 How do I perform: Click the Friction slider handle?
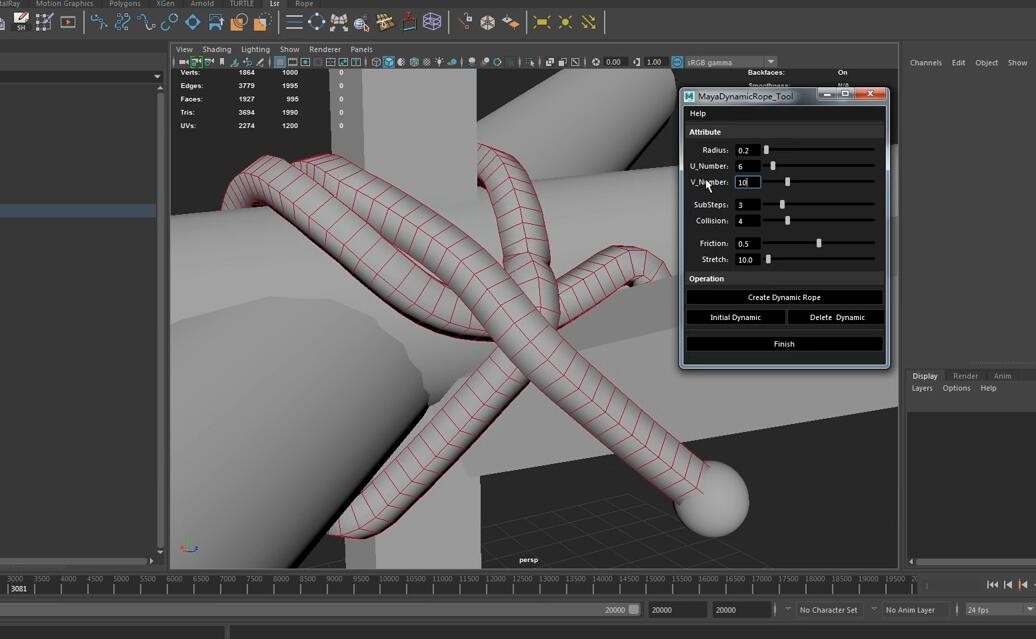[x=819, y=243]
